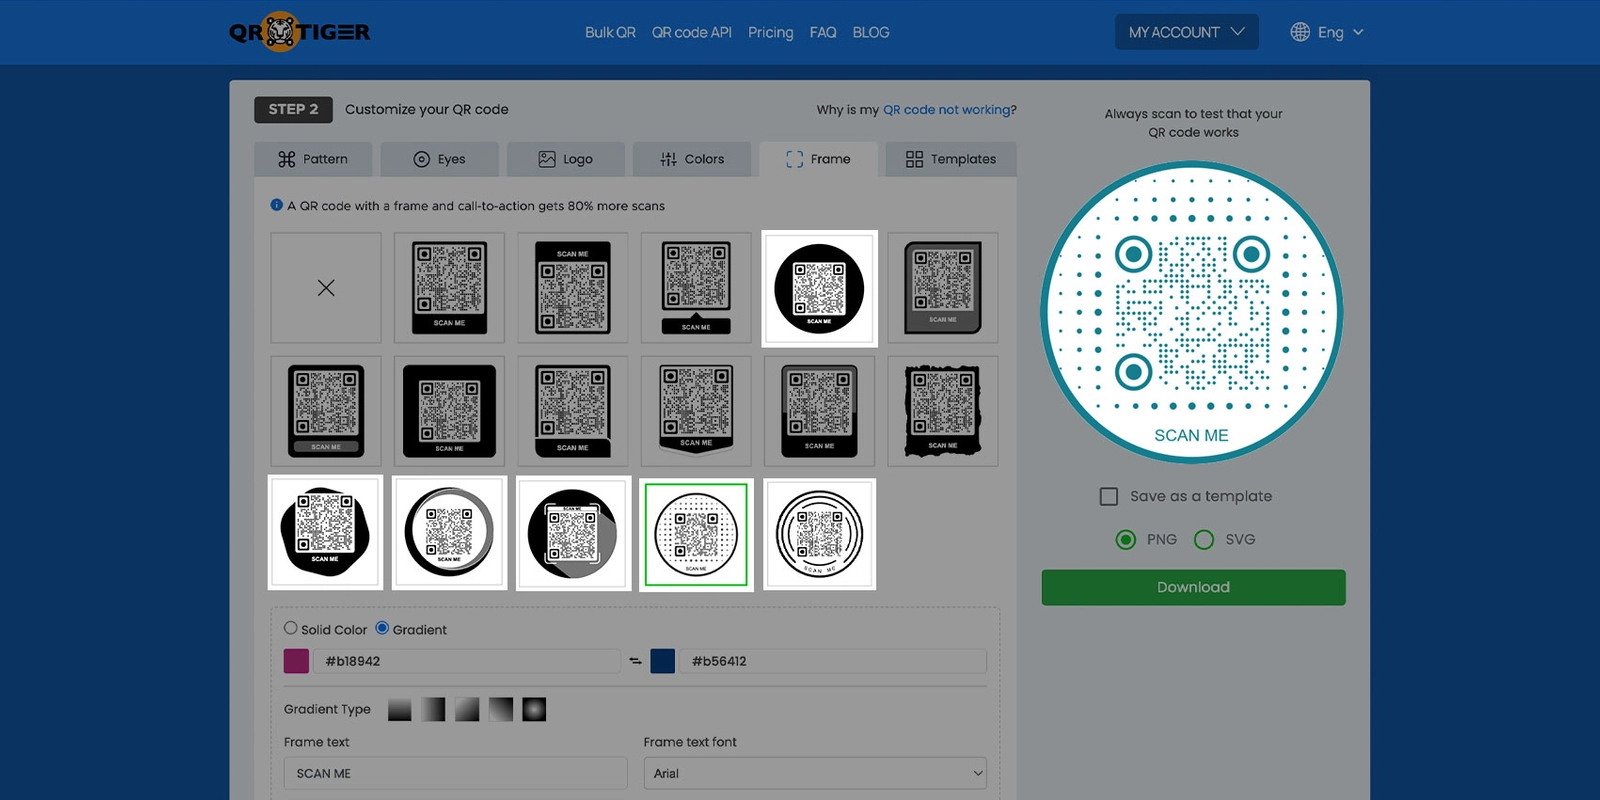Select the solid black circle frame
Viewport: 1600px width, 800px height.
(x=819, y=288)
